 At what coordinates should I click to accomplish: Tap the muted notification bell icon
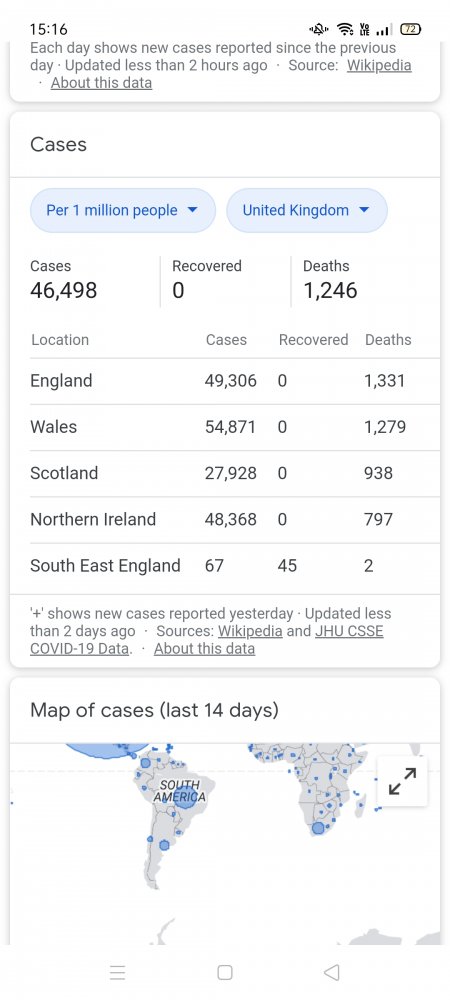click(x=318, y=29)
